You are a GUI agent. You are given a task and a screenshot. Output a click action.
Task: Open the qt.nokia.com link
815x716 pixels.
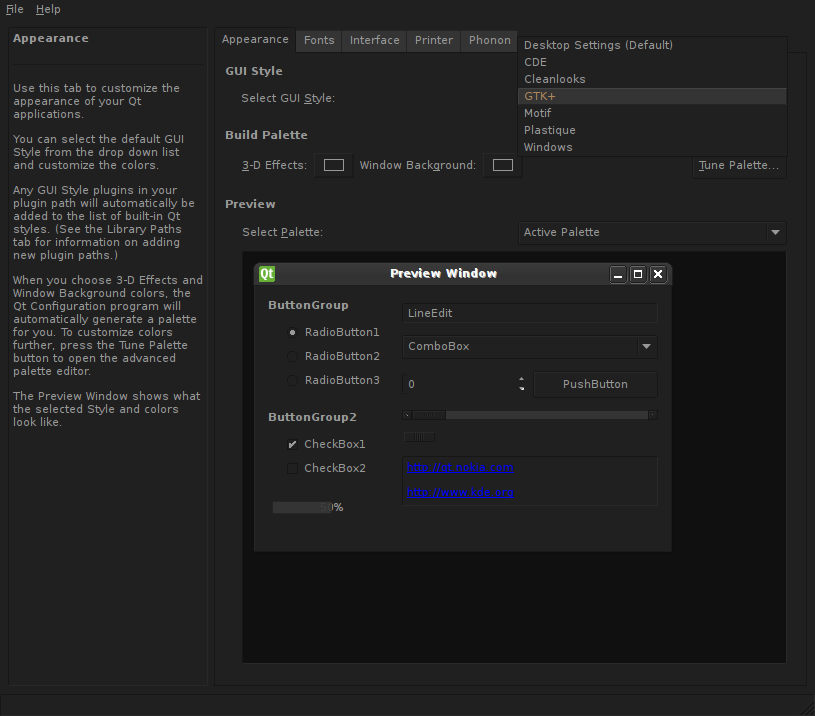click(x=460, y=468)
